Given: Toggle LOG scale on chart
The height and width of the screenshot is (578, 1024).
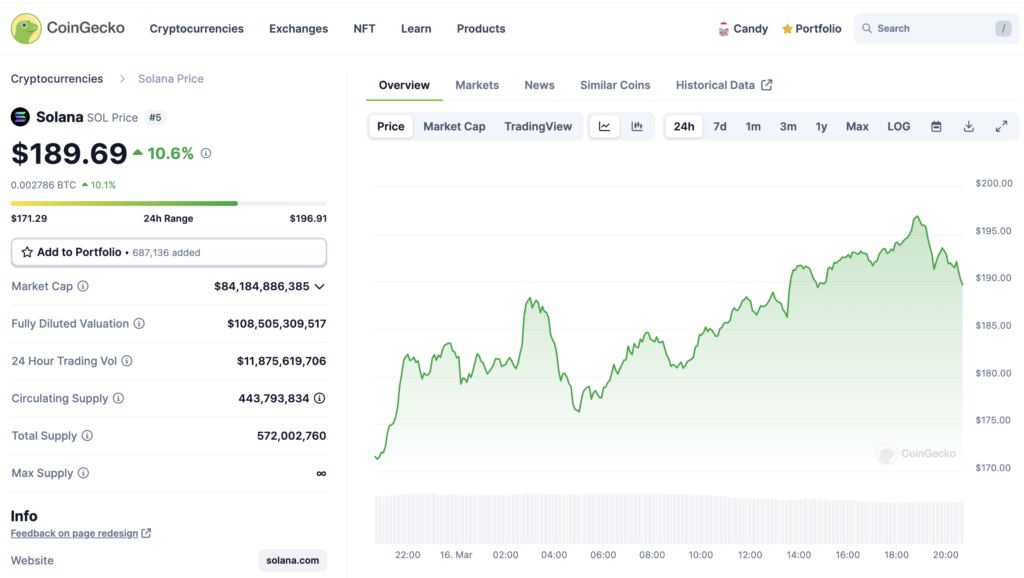Looking at the screenshot, I should pyautogui.click(x=898, y=126).
